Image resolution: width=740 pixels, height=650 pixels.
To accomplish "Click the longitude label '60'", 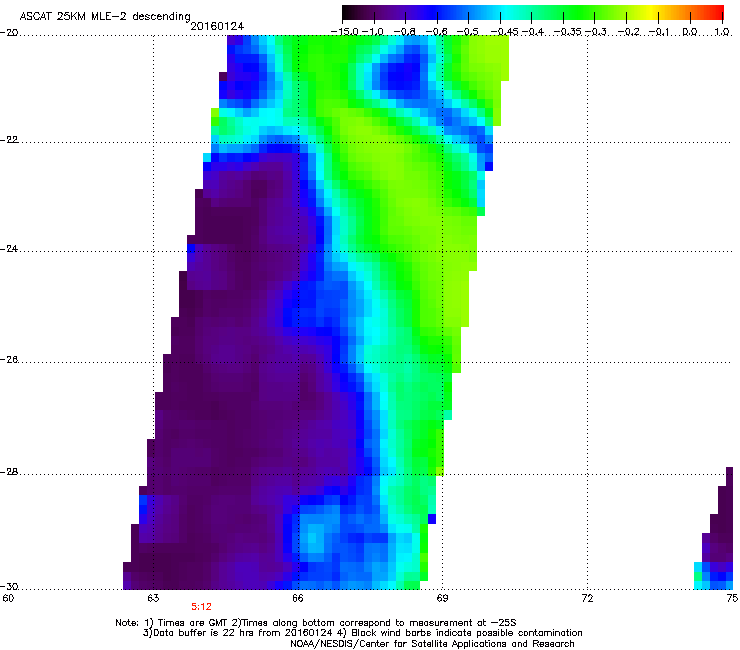I will pyautogui.click(x=8, y=598).
